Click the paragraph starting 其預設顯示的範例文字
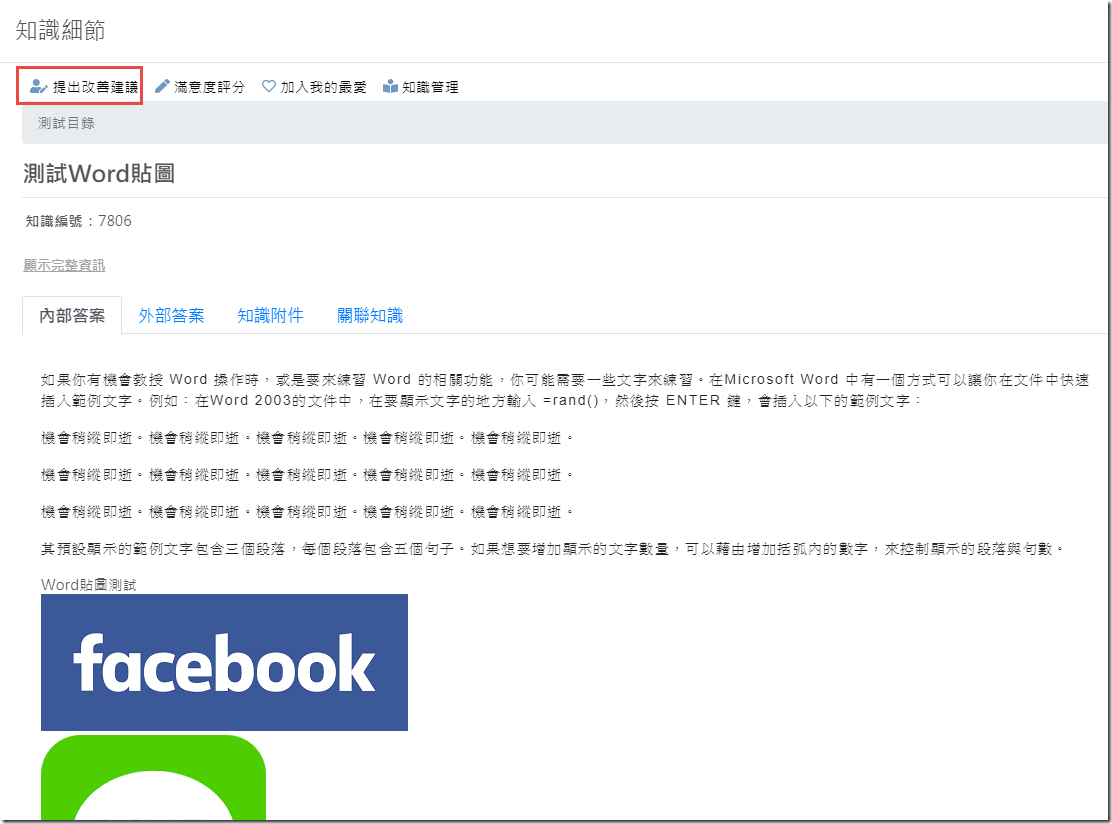1112x824 pixels. (x=553, y=549)
